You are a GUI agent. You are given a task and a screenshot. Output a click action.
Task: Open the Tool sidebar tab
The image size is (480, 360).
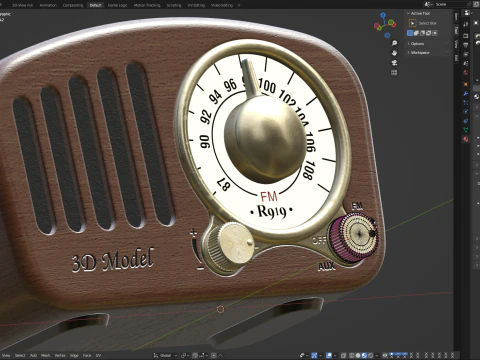[456, 30]
